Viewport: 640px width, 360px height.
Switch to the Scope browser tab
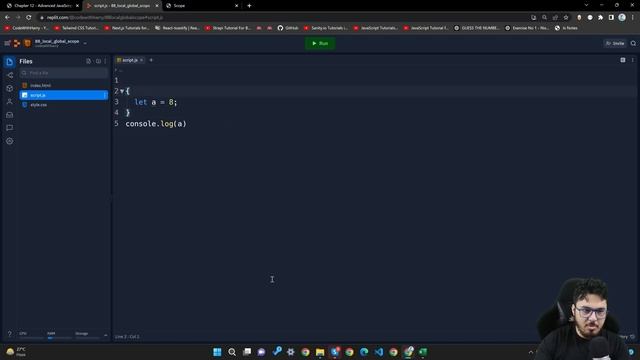tap(202, 6)
